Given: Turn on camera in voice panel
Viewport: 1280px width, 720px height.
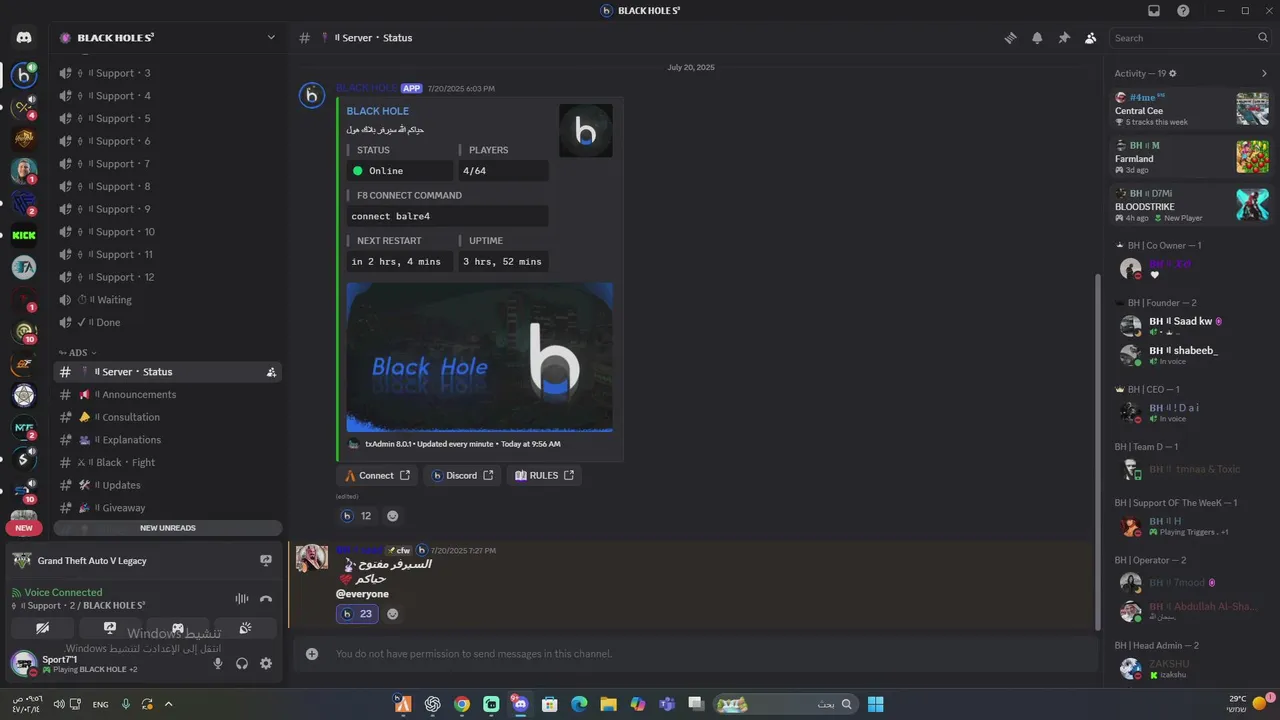Looking at the screenshot, I should (x=42, y=628).
